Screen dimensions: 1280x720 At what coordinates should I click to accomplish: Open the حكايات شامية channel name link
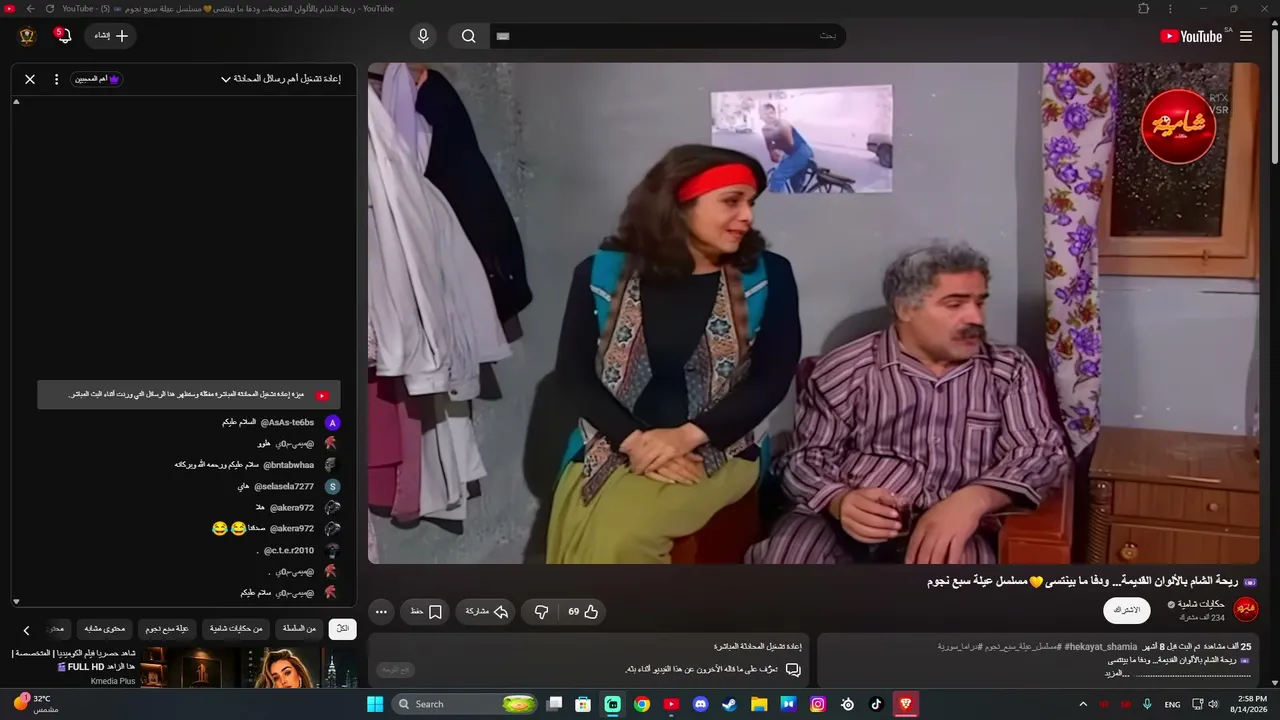click(1201, 604)
